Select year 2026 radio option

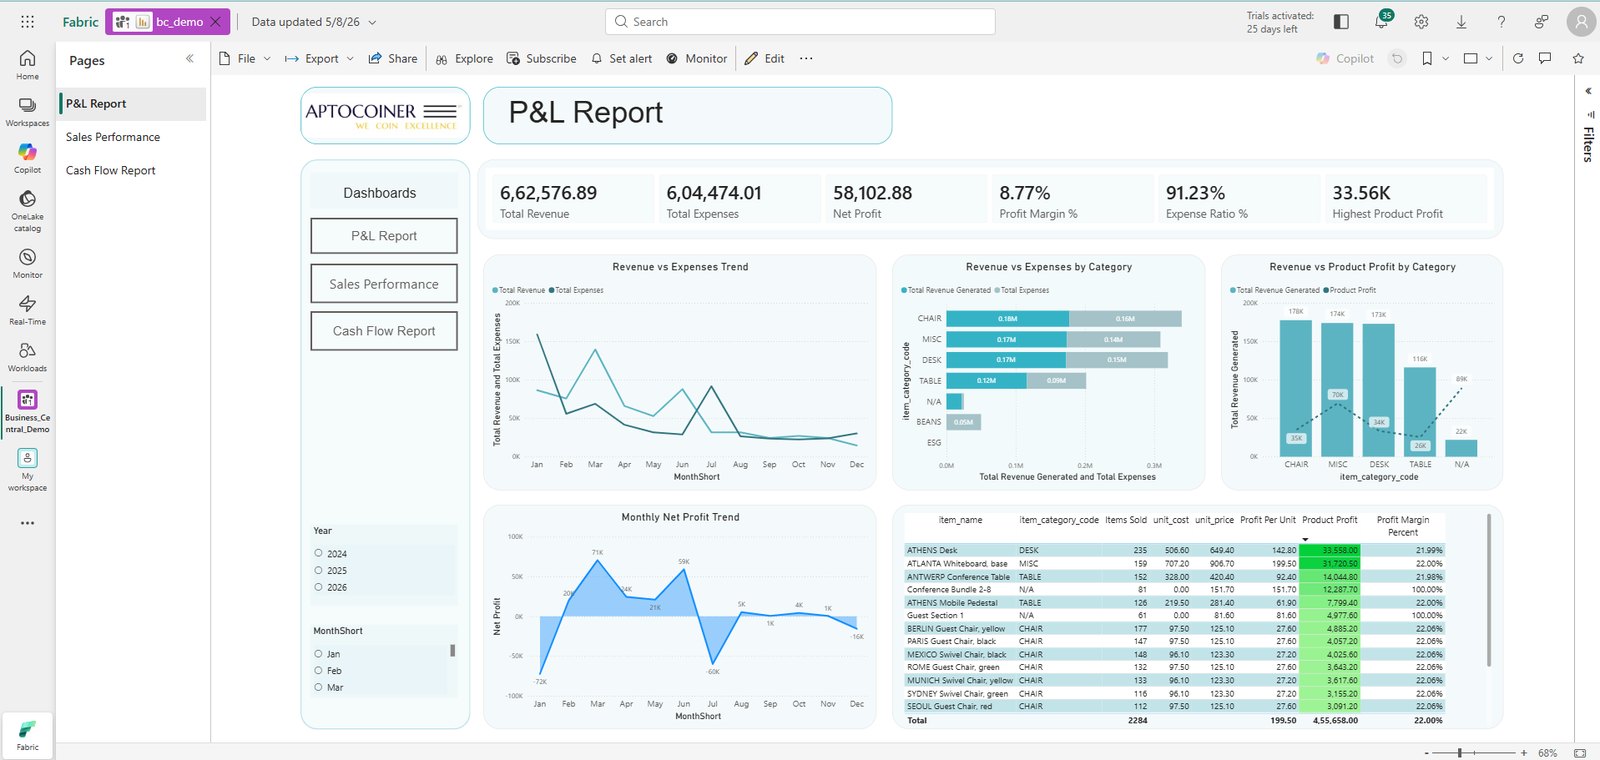pos(319,587)
